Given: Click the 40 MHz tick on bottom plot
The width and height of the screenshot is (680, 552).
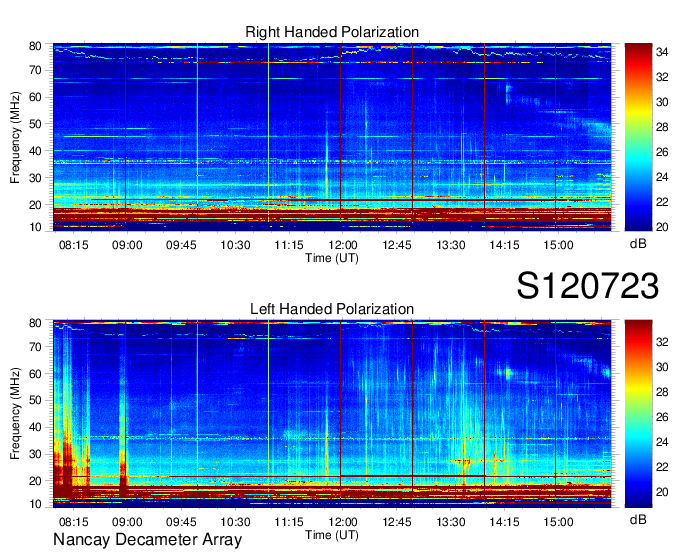Looking at the screenshot, I should [36, 427].
